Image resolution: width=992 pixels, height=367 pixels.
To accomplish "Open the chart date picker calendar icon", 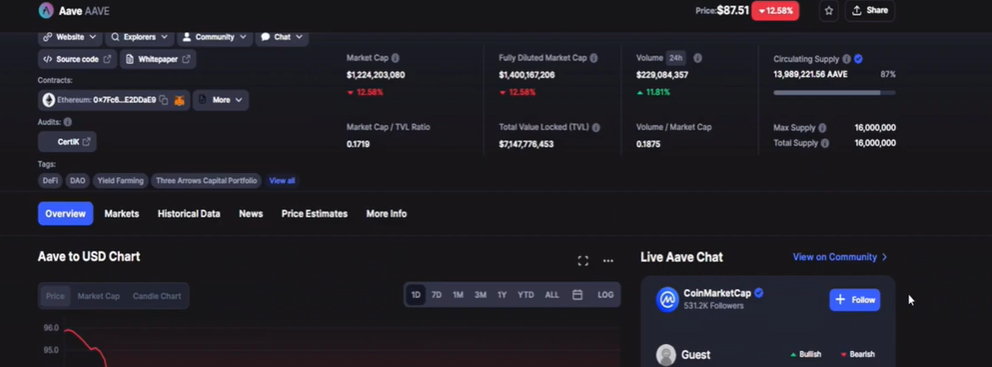I will click(x=577, y=295).
